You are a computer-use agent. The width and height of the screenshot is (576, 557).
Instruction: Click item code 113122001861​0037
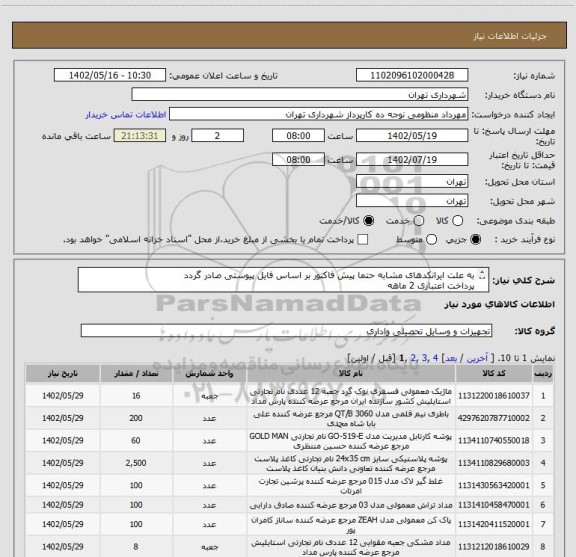pyautogui.click(x=494, y=396)
